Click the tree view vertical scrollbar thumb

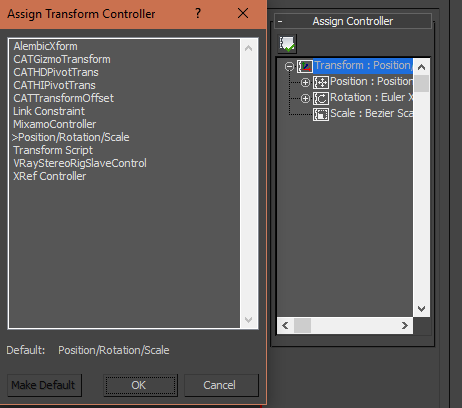421,83
